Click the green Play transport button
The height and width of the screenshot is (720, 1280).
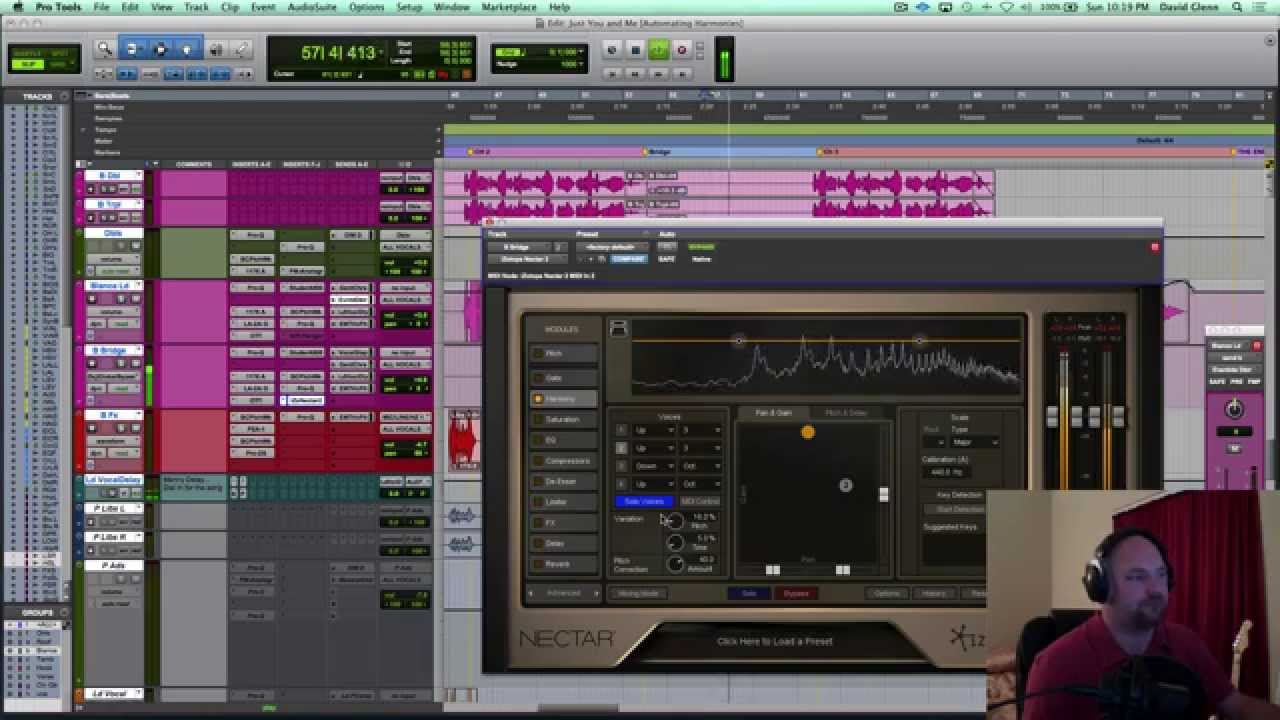coord(658,50)
